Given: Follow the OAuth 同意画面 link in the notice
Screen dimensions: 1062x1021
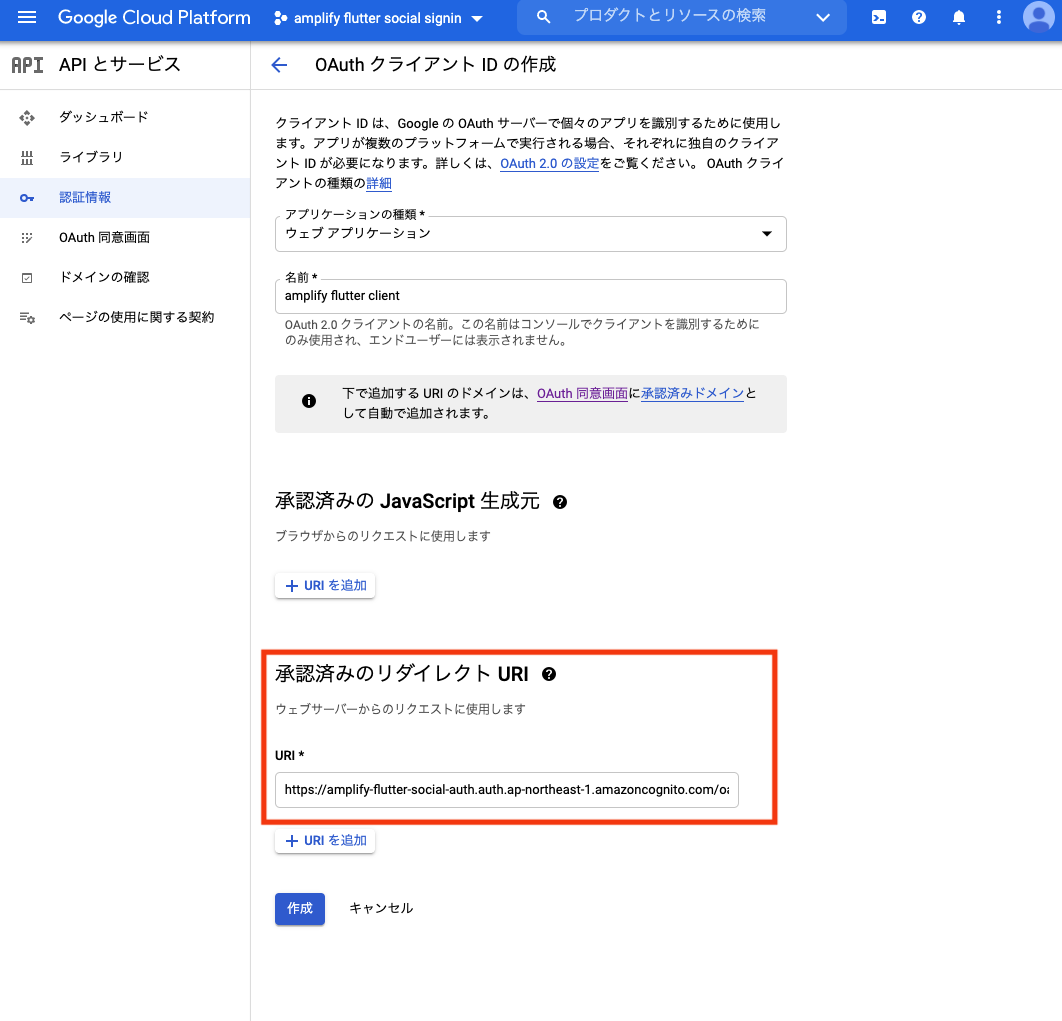Looking at the screenshot, I should pos(582,393).
